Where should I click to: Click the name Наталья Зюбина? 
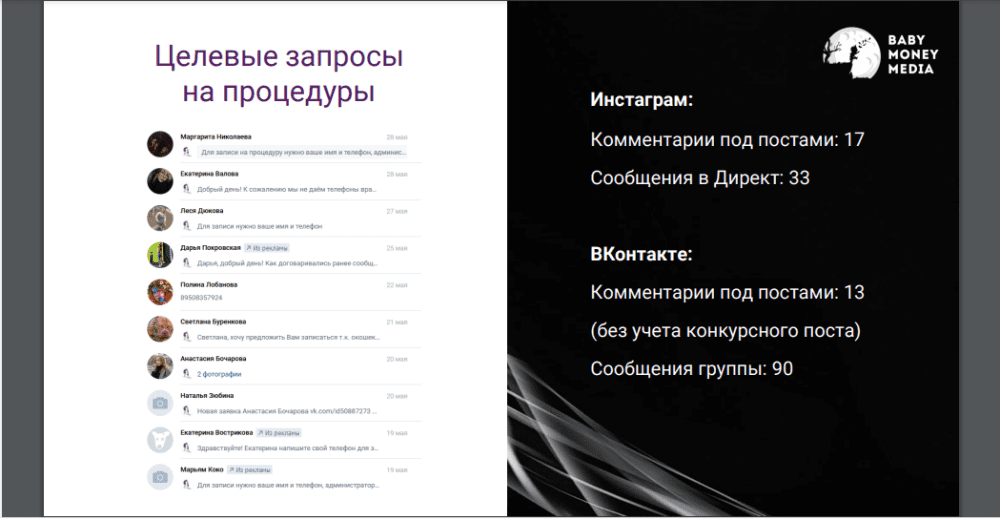pyautogui.click(x=207, y=396)
